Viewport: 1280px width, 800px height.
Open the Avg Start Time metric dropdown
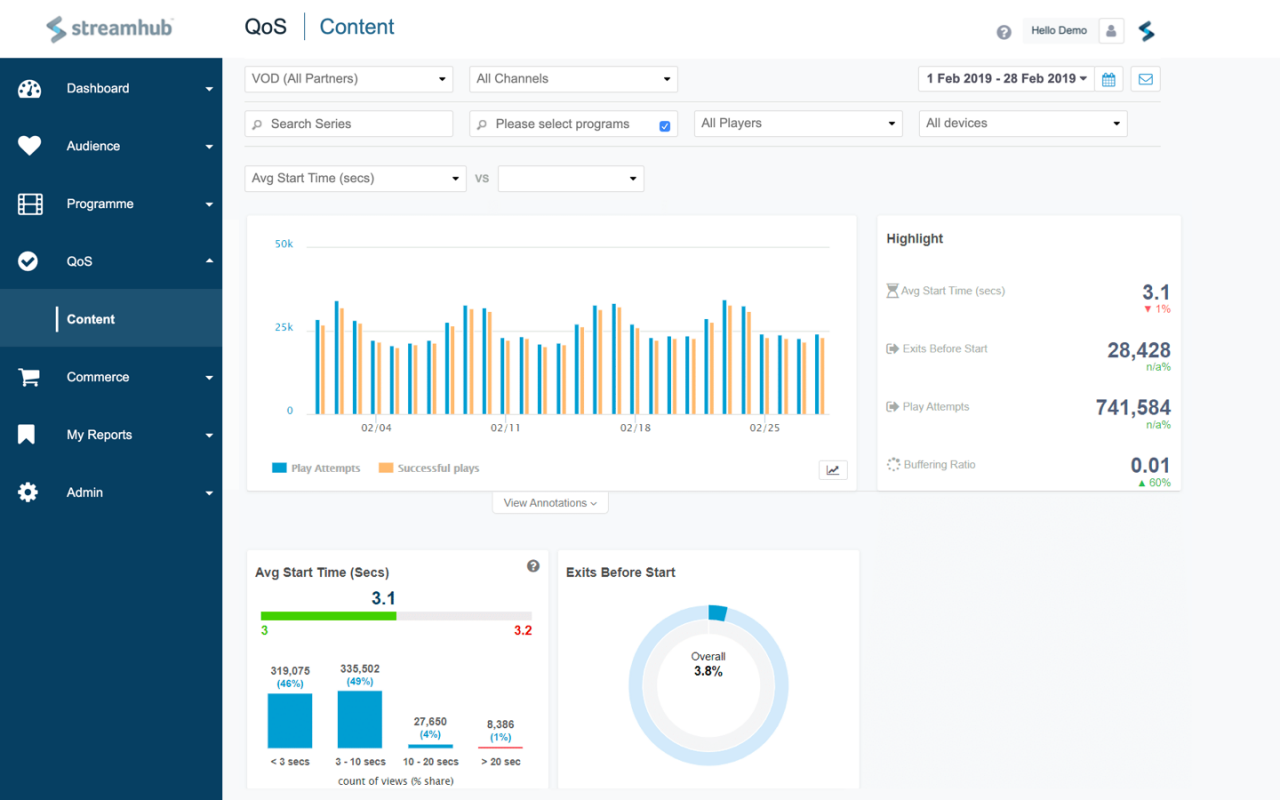coord(355,178)
